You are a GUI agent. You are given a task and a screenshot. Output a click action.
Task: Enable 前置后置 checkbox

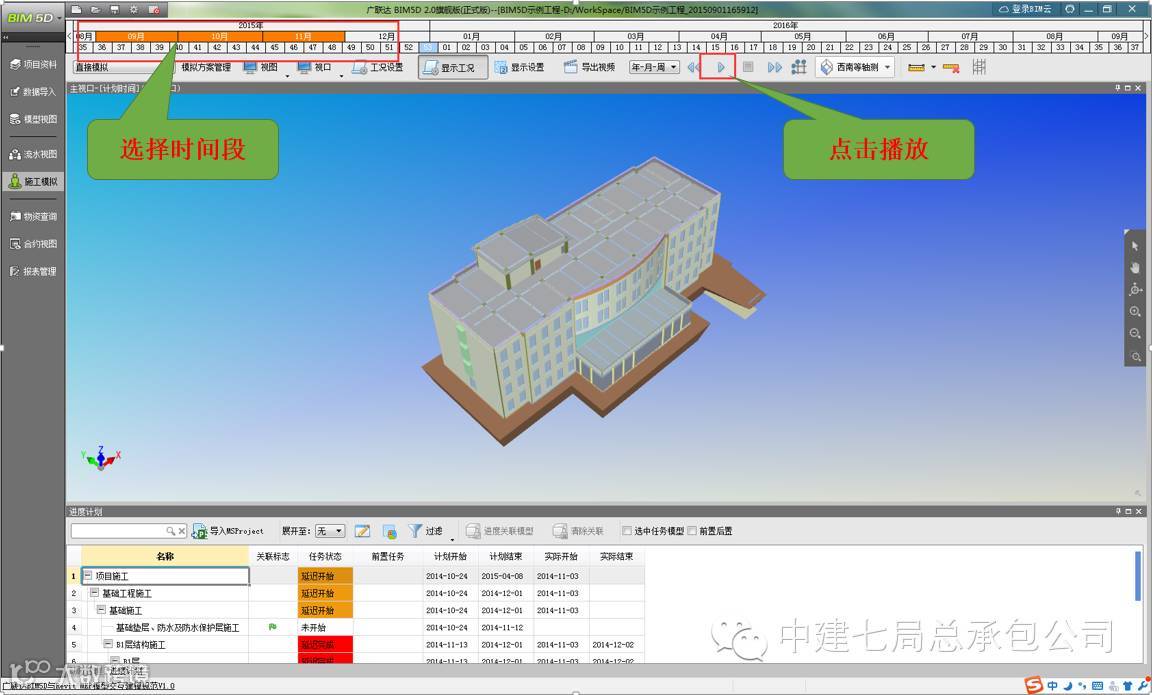pyautogui.click(x=691, y=530)
